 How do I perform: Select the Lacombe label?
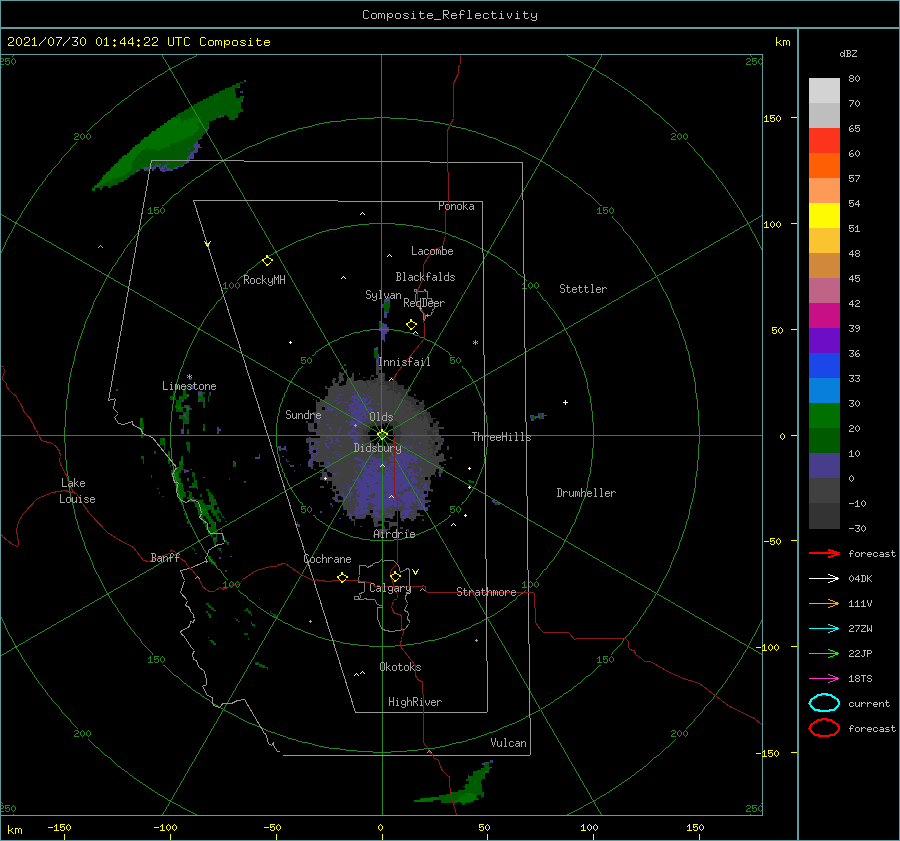432,251
